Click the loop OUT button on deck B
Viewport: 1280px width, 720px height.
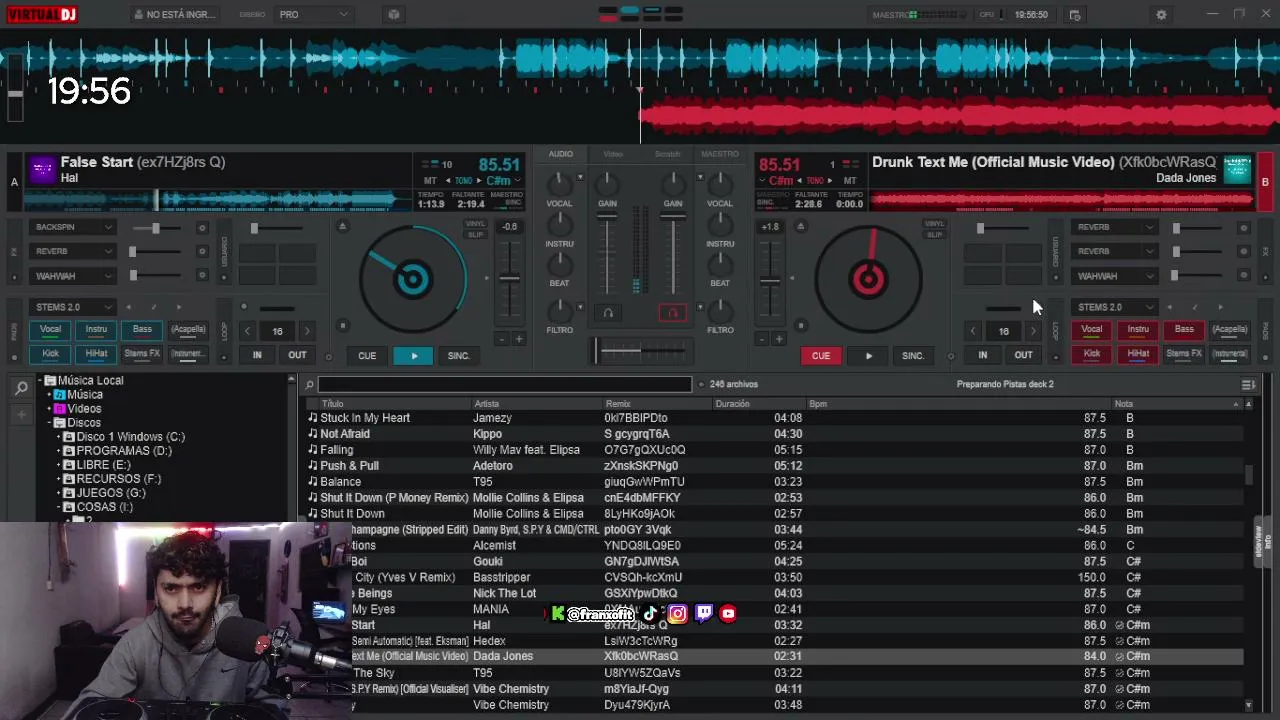(x=1023, y=356)
